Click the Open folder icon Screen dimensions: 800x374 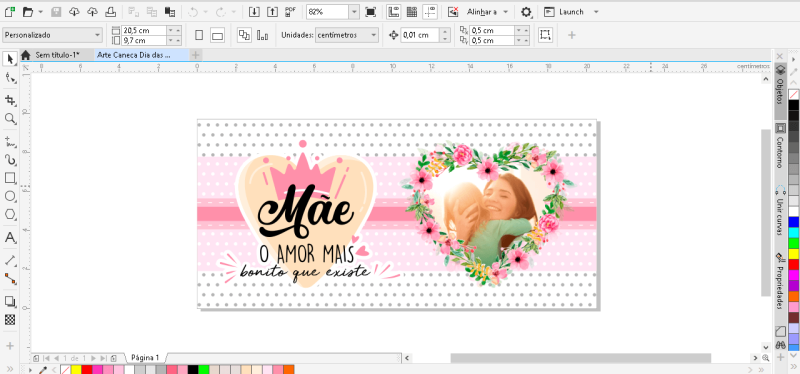point(28,11)
